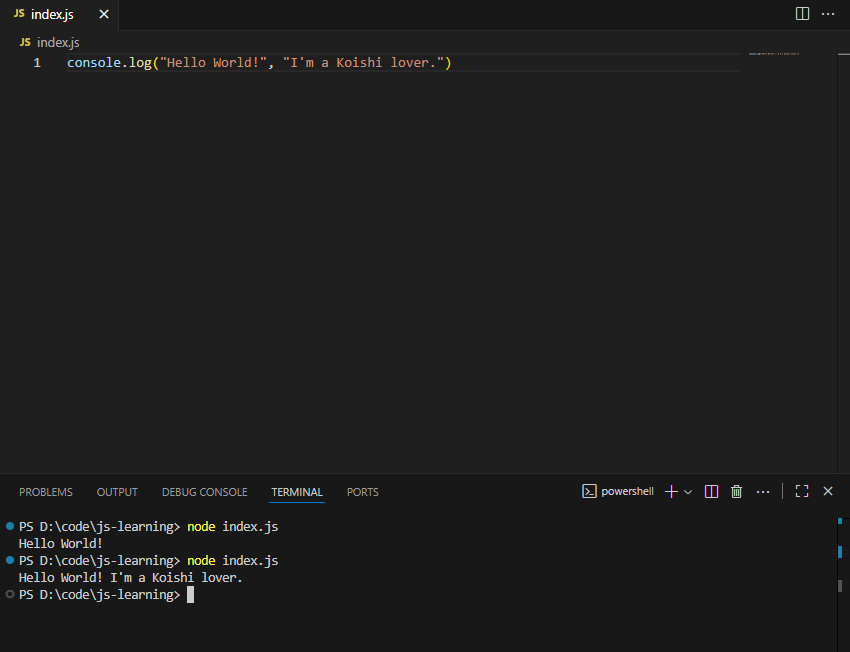Open editor More Actions ellipsis menu
This screenshot has height=652, width=850.
pos(828,14)
